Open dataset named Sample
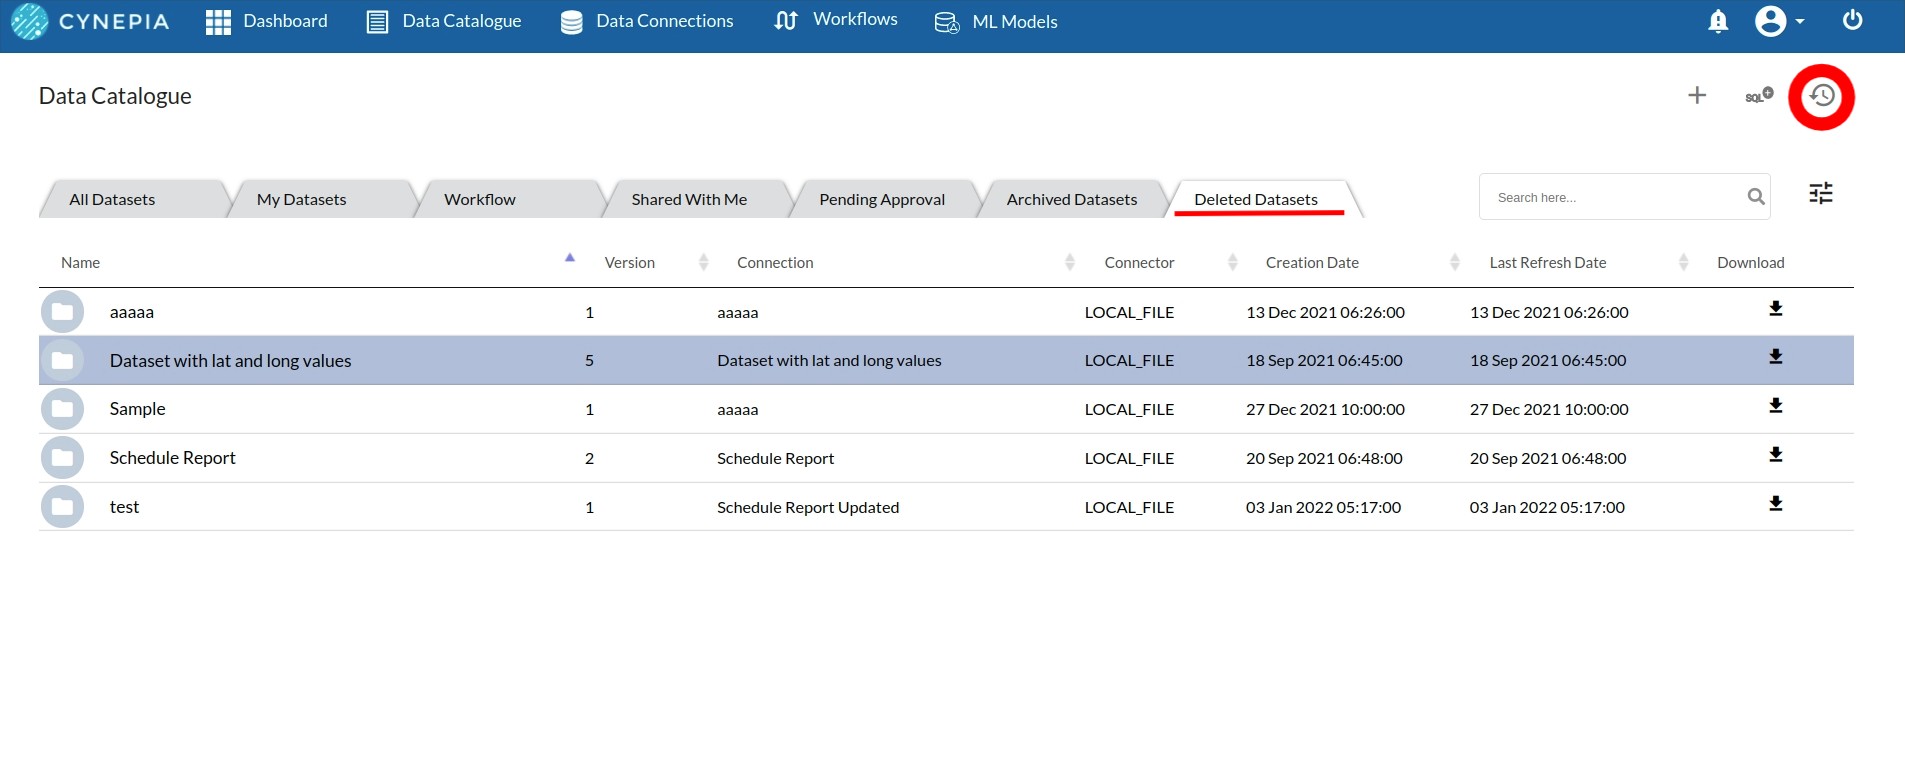 pos(138,409)
